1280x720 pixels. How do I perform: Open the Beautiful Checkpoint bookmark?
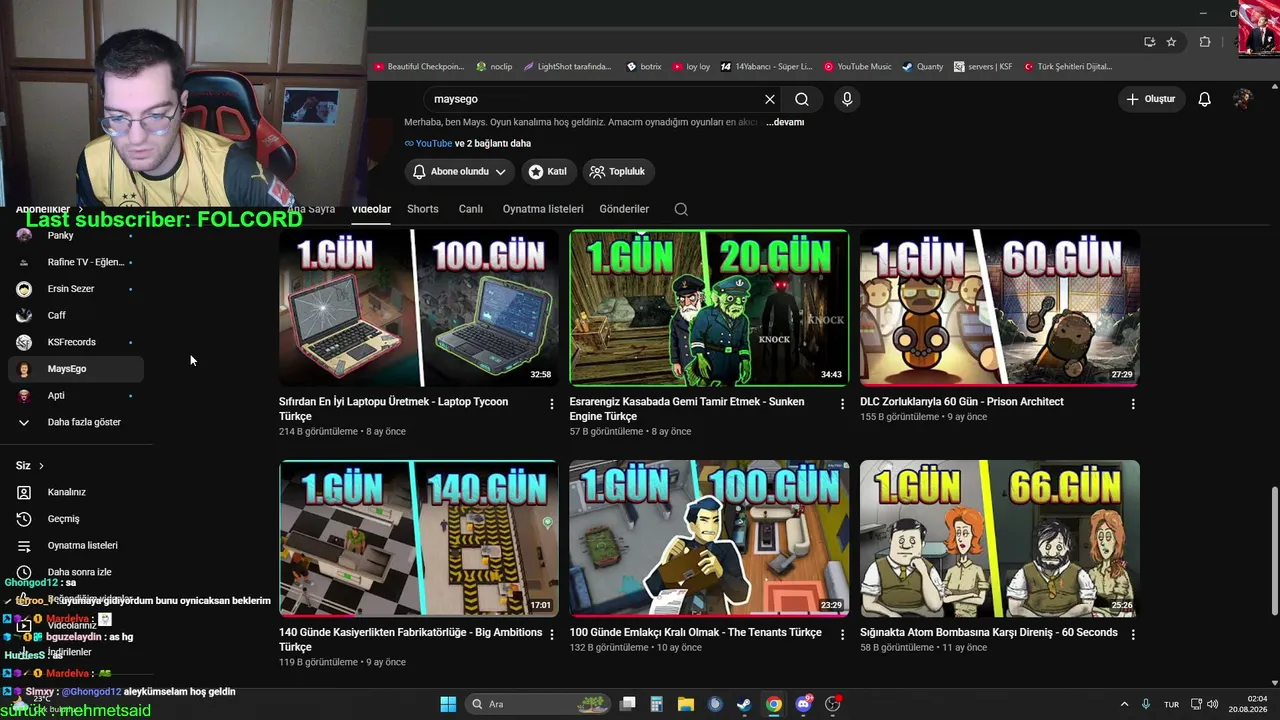(x=419, y=67)
